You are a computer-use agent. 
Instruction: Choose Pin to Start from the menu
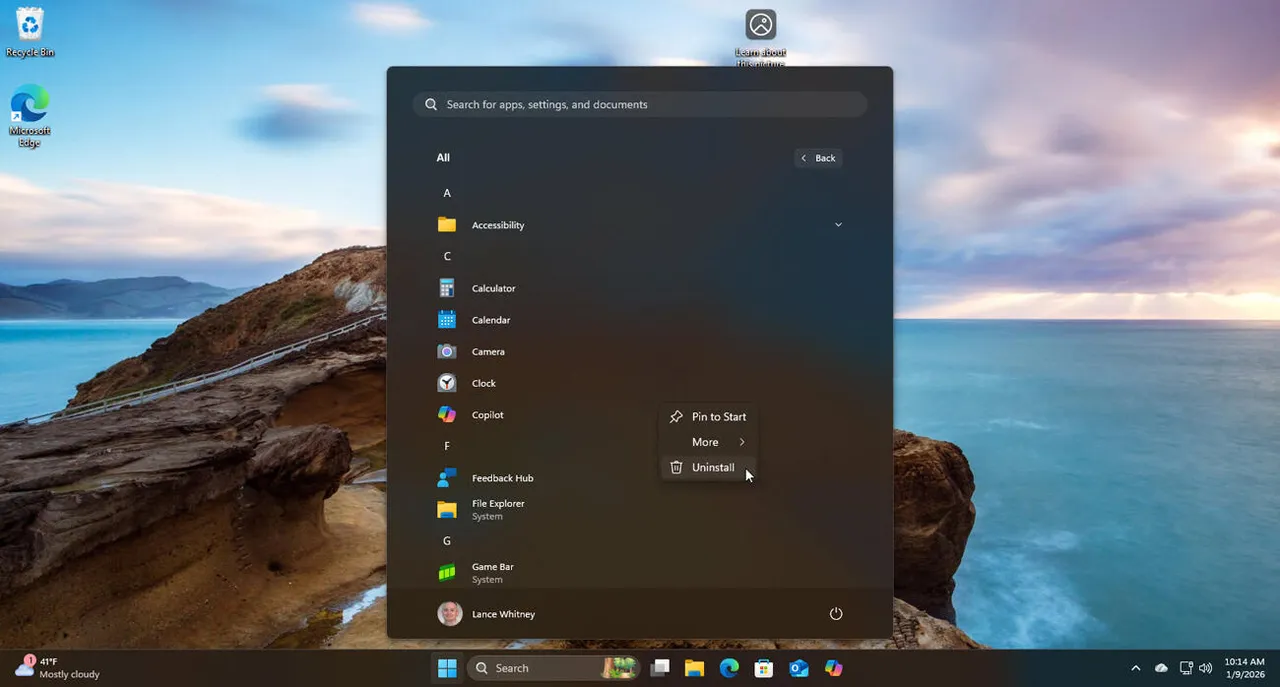(719, 417)
